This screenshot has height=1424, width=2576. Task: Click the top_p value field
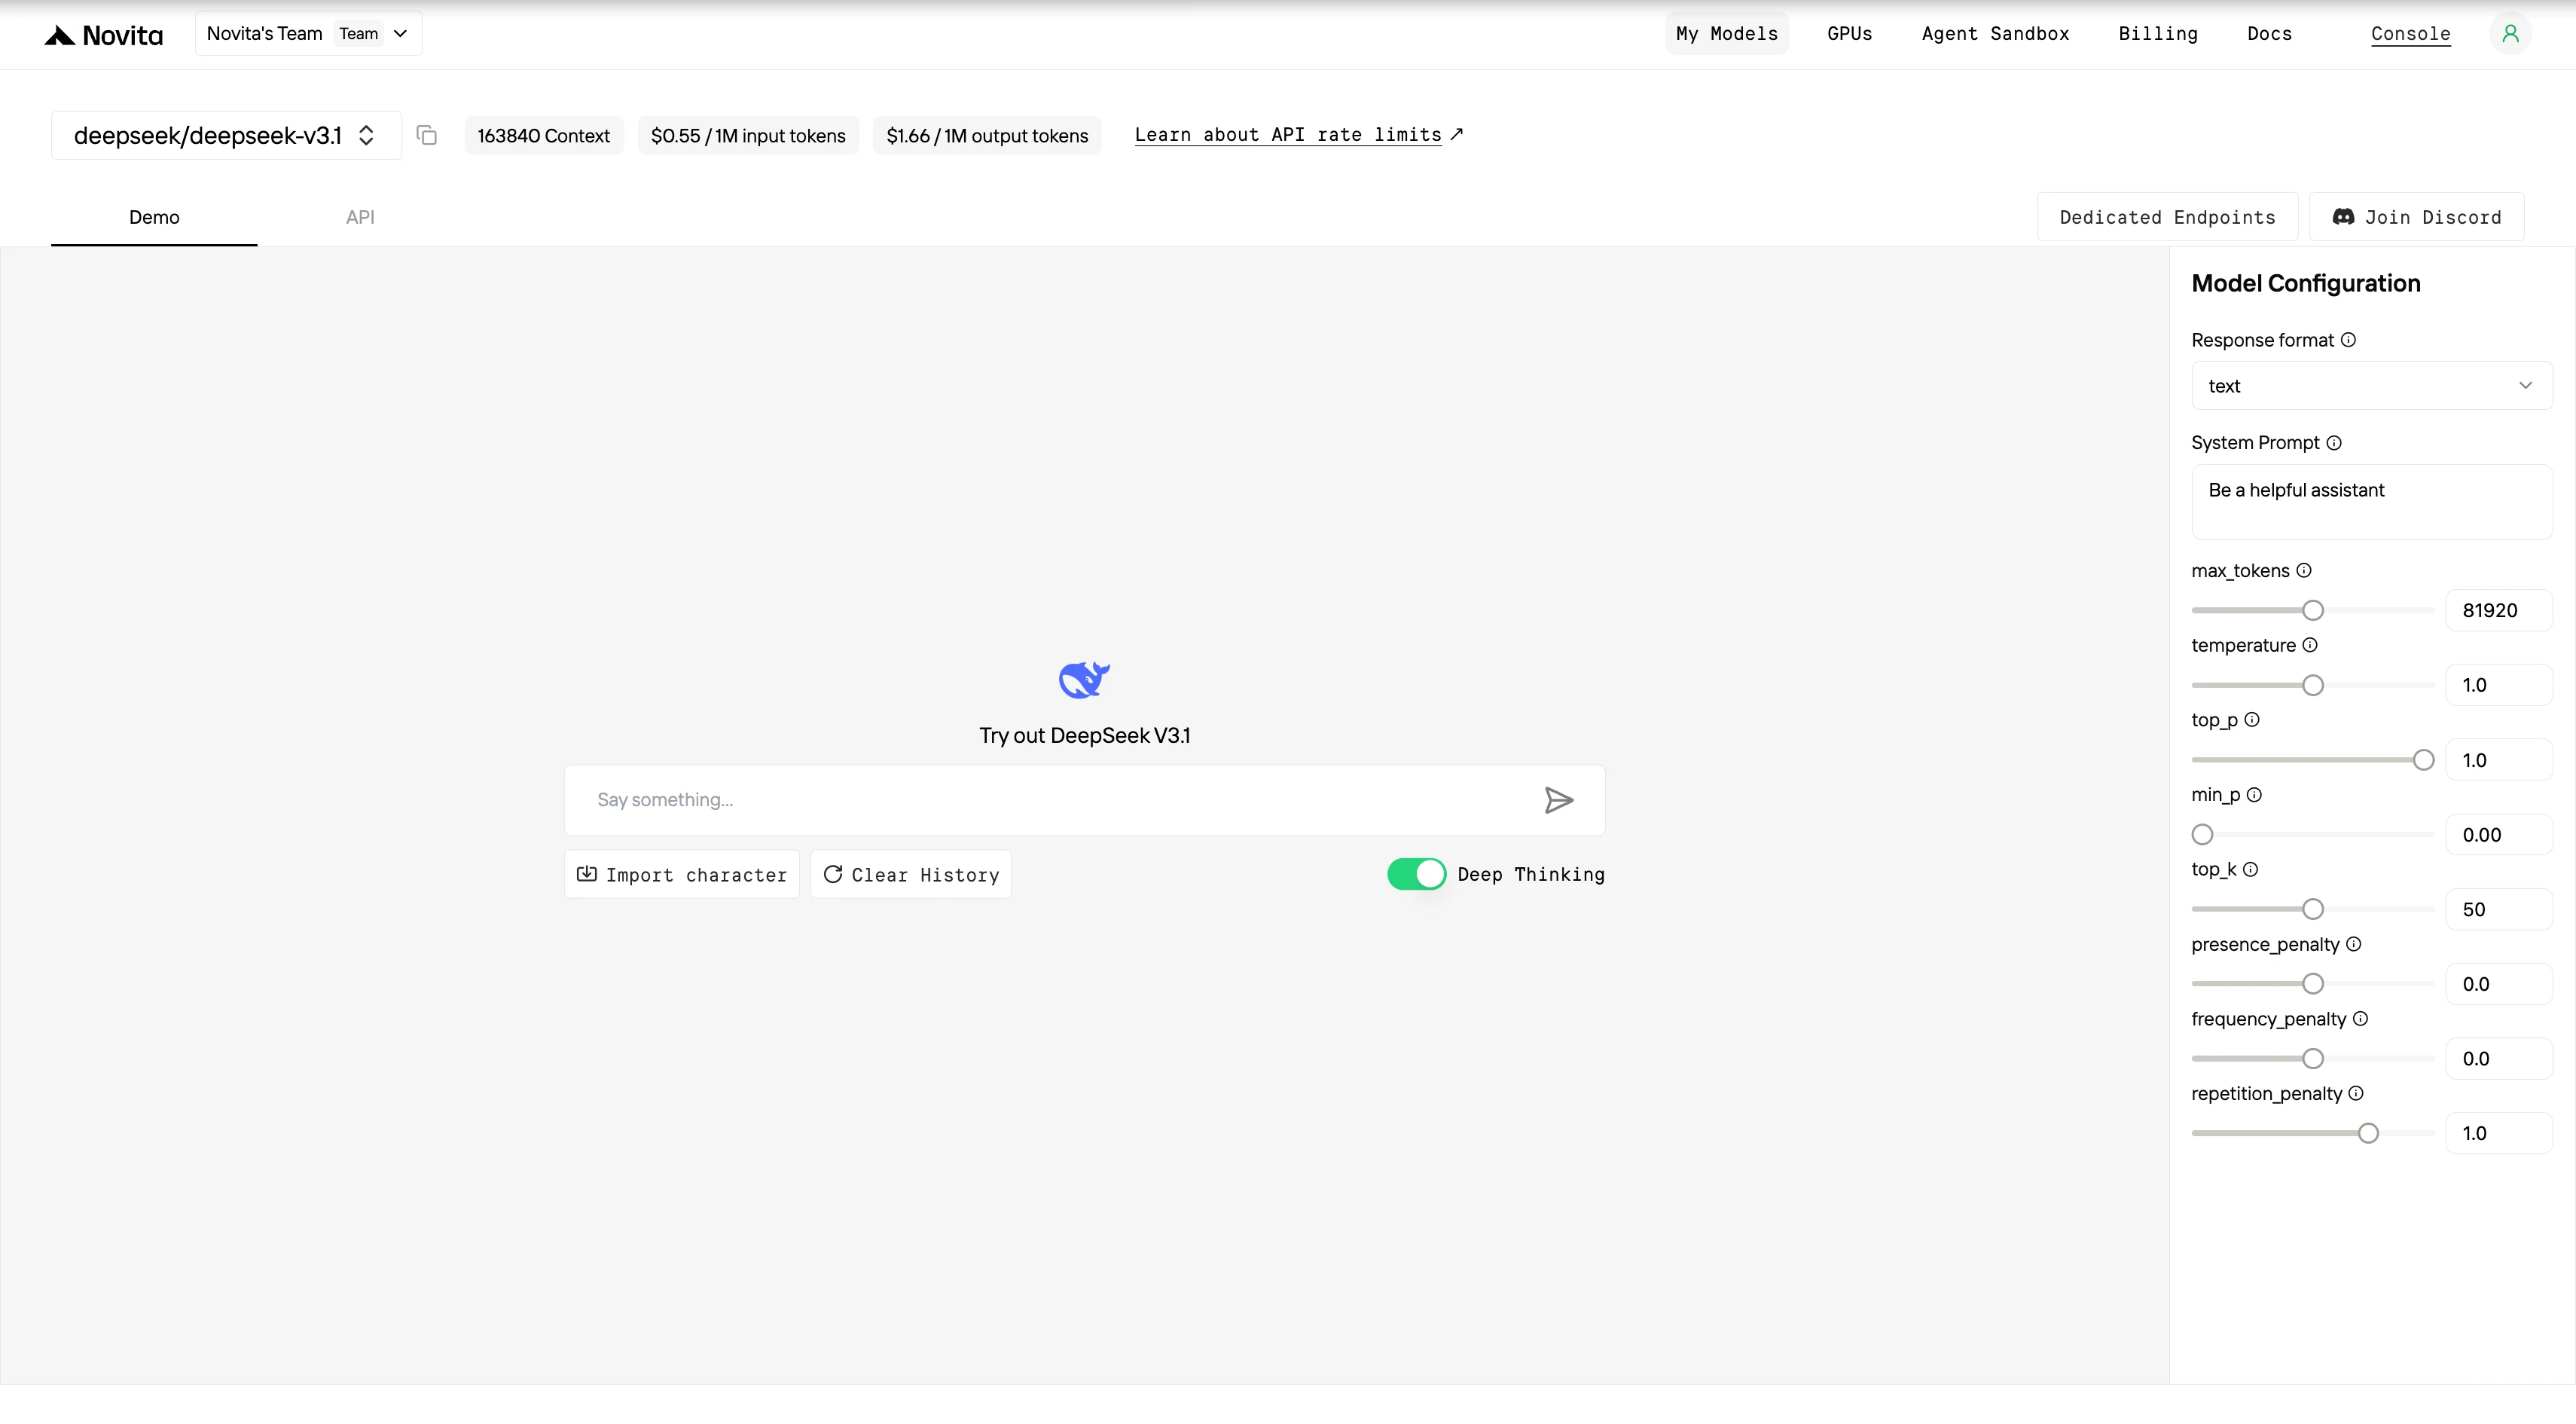[2499, 760]
